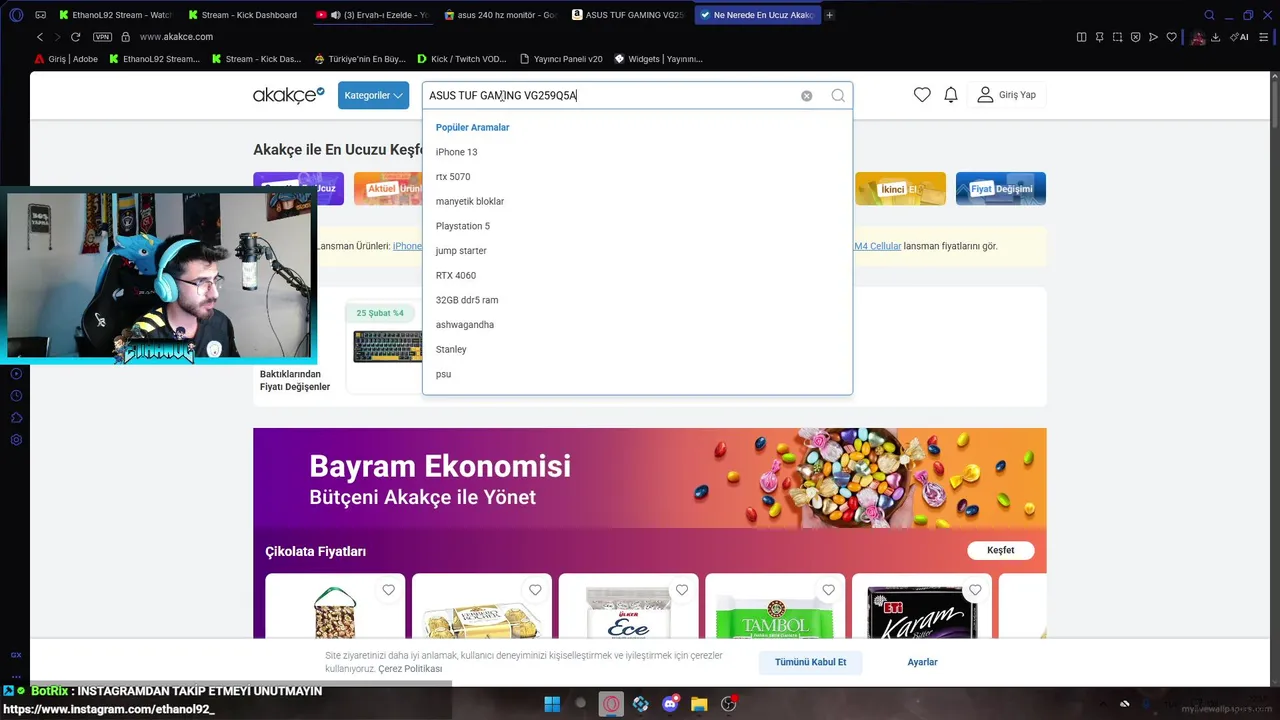Open favorites heart in Akakçe header
This screenshot has height=720, width=1280.
click(x=922, y=95)
